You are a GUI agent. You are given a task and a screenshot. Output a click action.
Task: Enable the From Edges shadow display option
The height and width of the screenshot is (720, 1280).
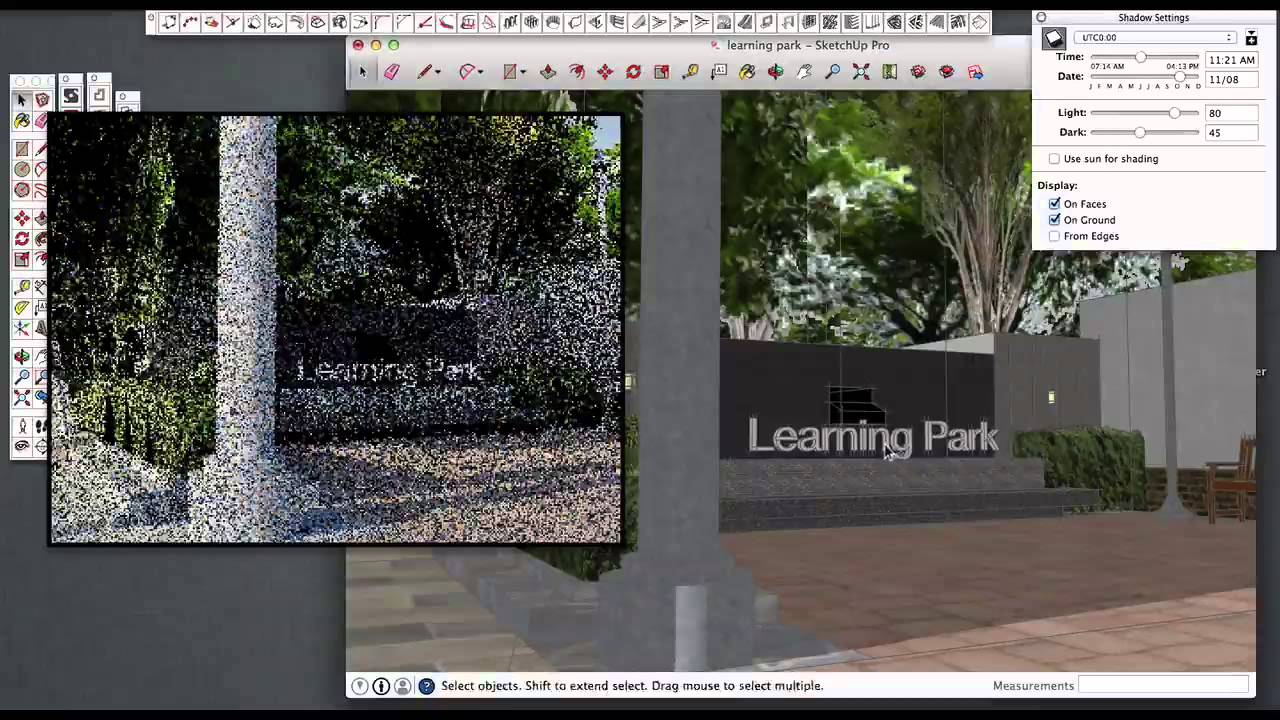1054,236
